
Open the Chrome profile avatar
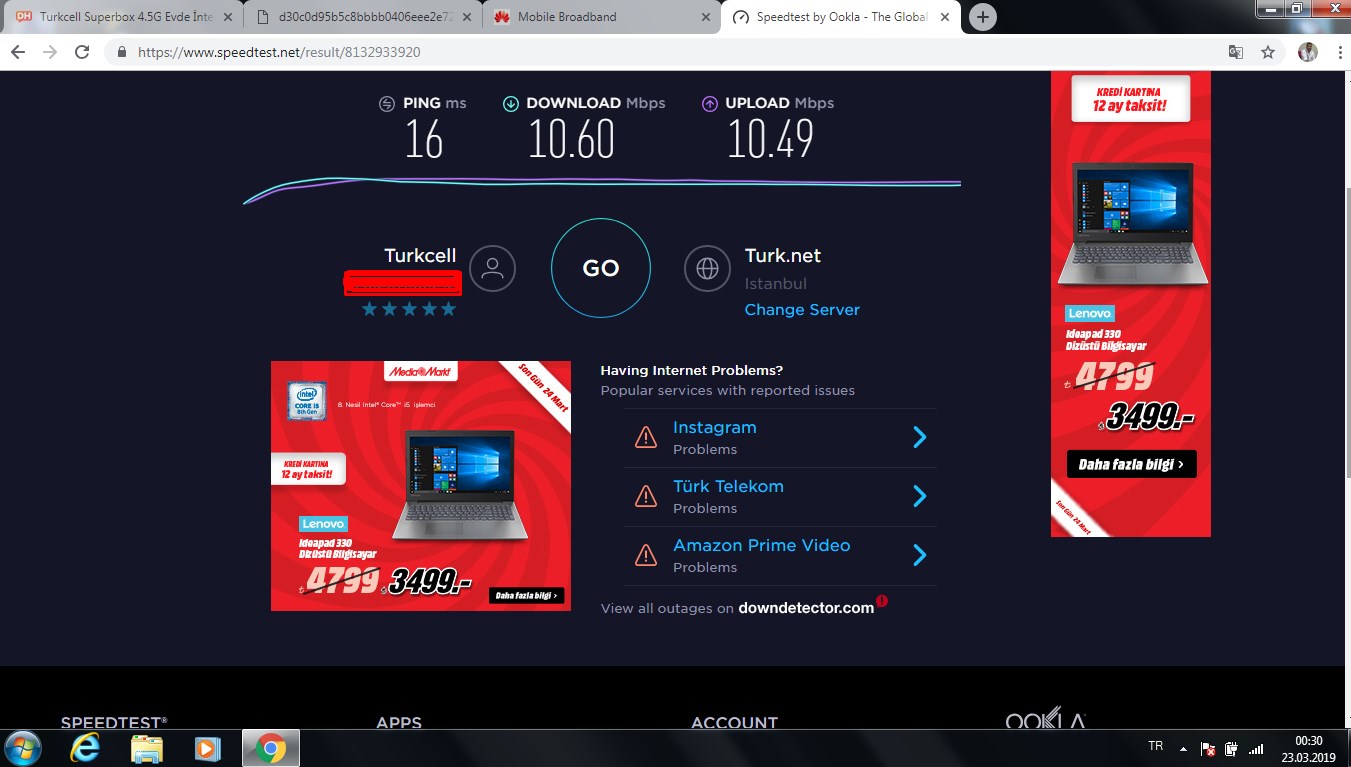coord(1308,52)
